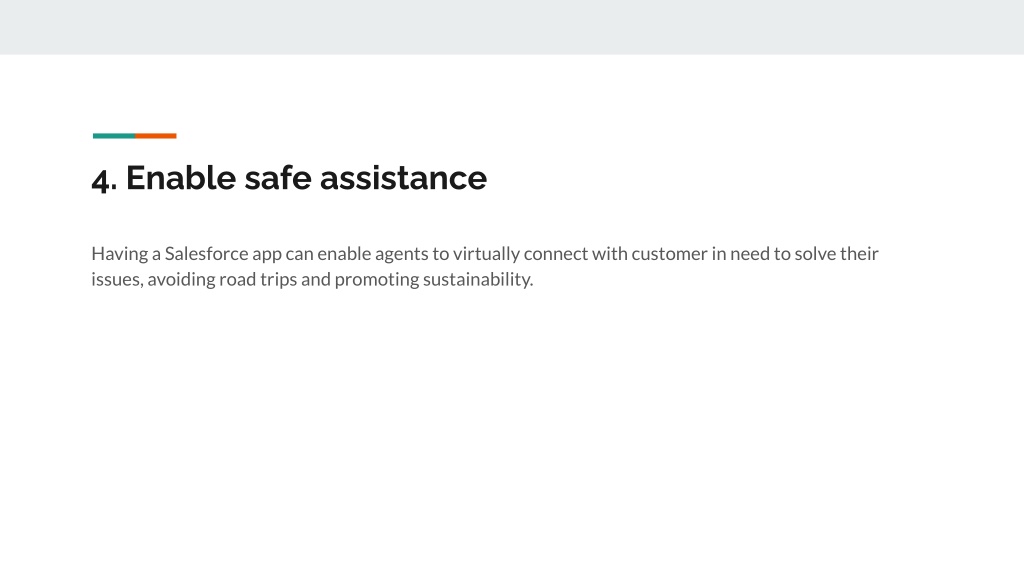
Task: Click the word 'Enable' in the heading
Action: coord(181,178)
